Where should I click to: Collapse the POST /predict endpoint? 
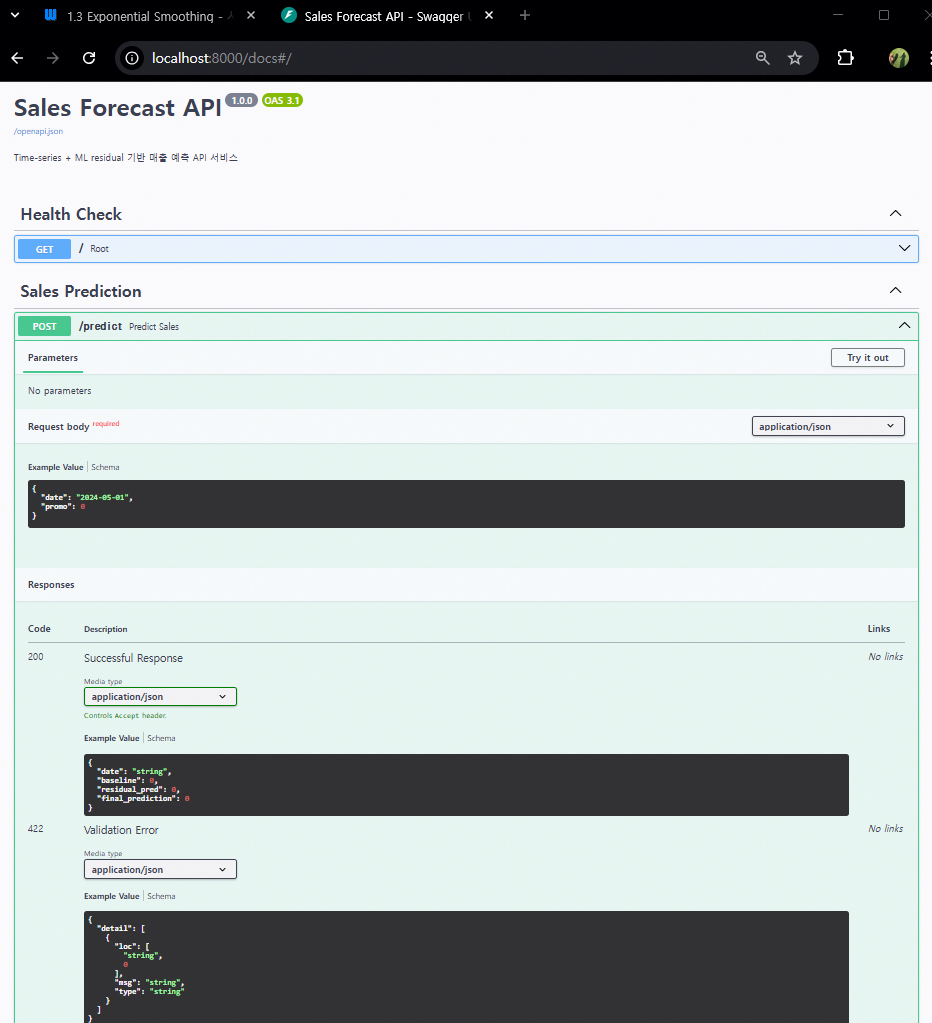[x=905, y=326]
